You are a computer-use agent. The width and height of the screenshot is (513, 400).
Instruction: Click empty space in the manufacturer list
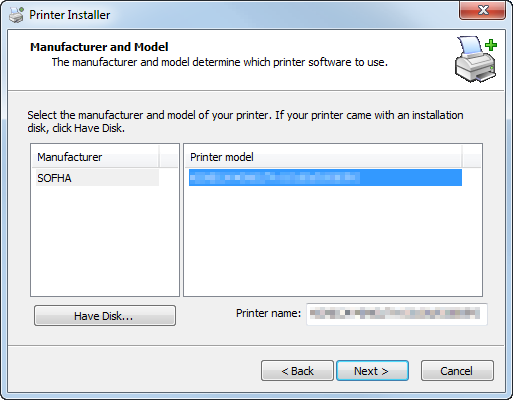coord(105,240)
